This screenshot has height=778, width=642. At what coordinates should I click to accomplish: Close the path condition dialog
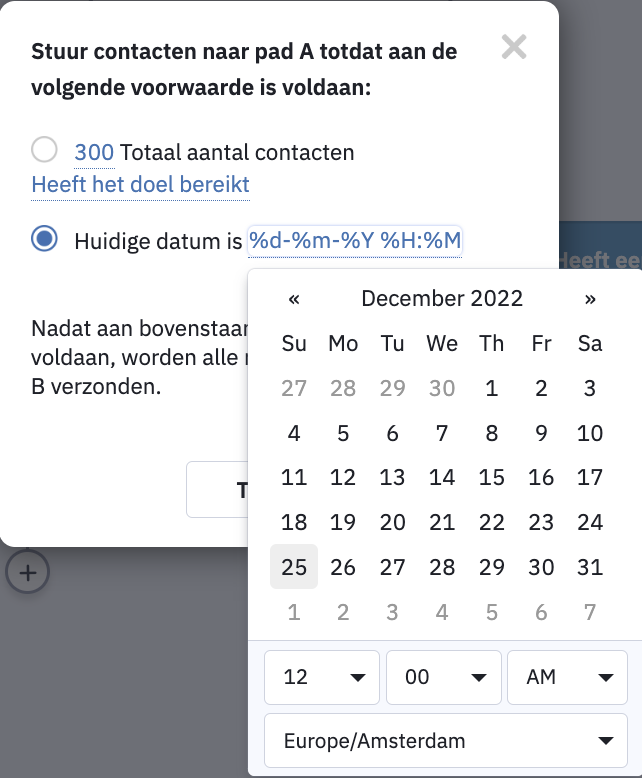tap(514, 47)
